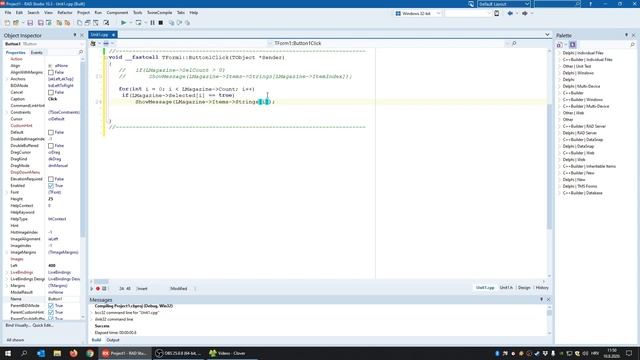Image resolution: width=640 pixels, height=360 pixels.
Task: Click the navigate forward arrow icon
Action: pos(524,13)
